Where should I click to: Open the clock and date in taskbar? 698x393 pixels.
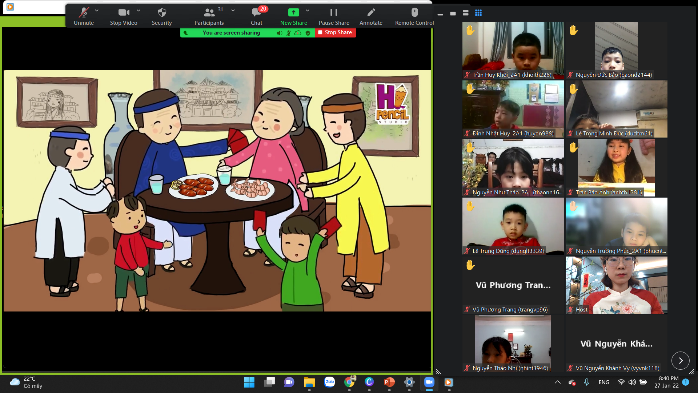(666, 382)
